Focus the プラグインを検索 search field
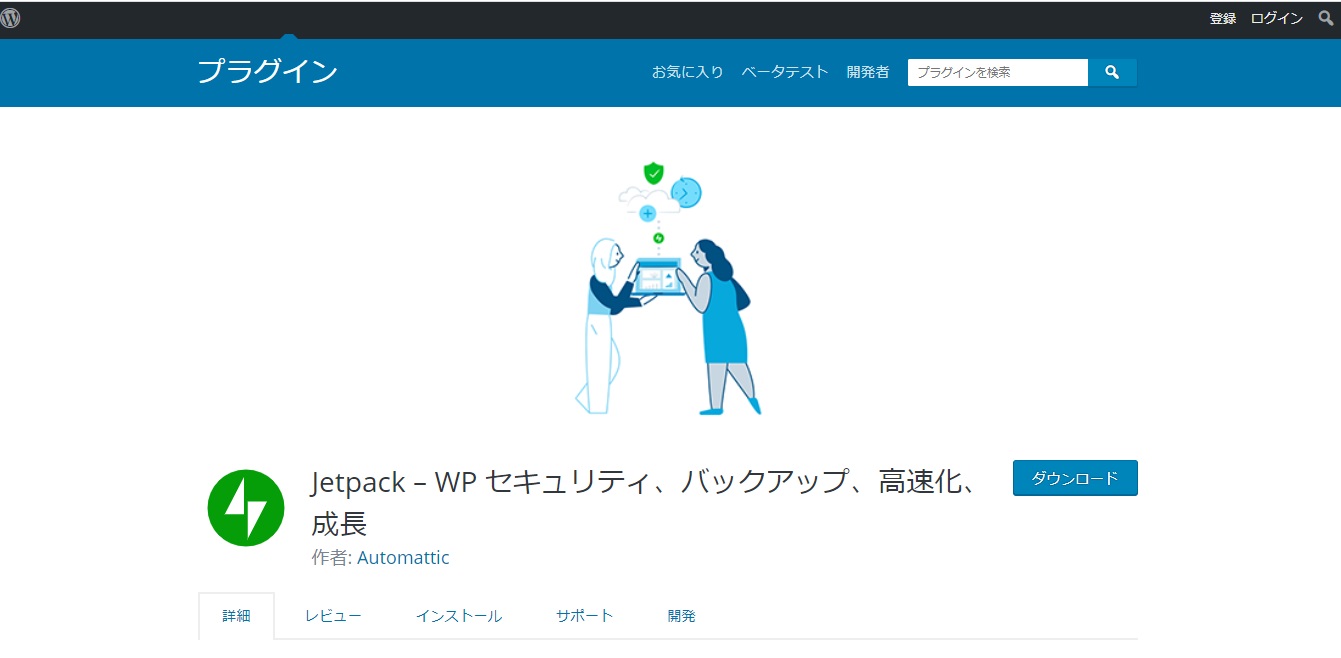The image size is (1341, 658). click(998, 72)
